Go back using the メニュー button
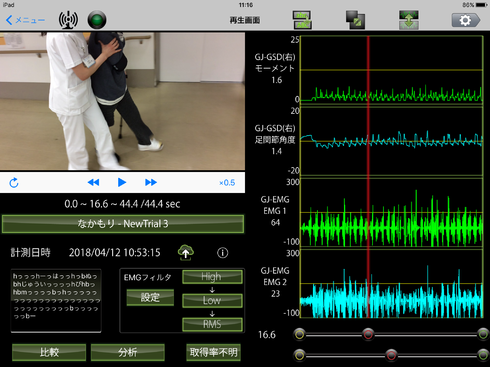Image resolution: width=490 pixels, height=367 pixels. tap(25, 20)
